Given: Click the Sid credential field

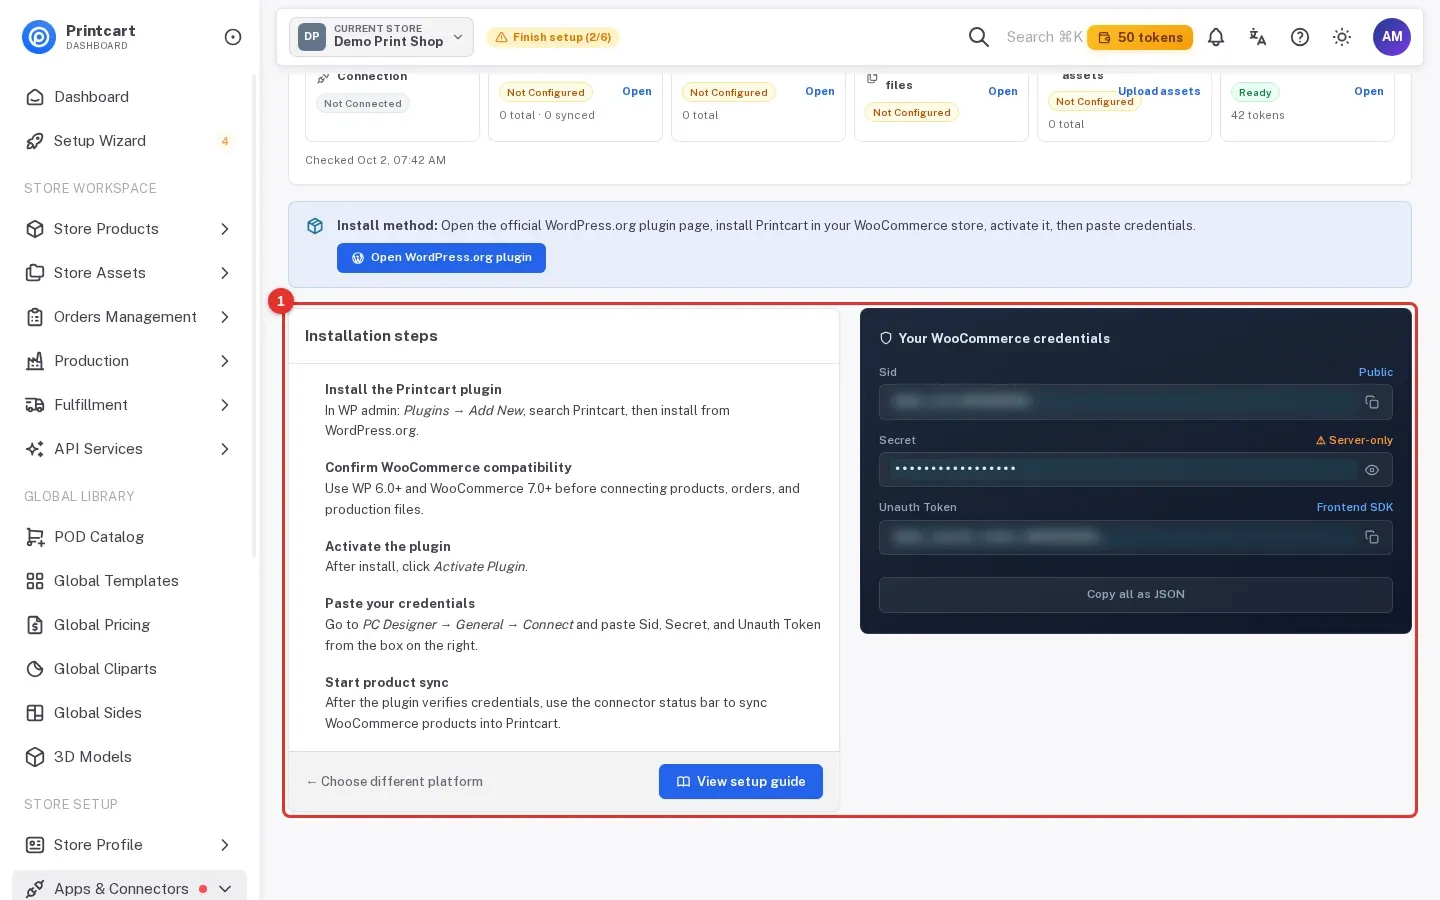Looking at the screenshot, I should (1136, 402).
